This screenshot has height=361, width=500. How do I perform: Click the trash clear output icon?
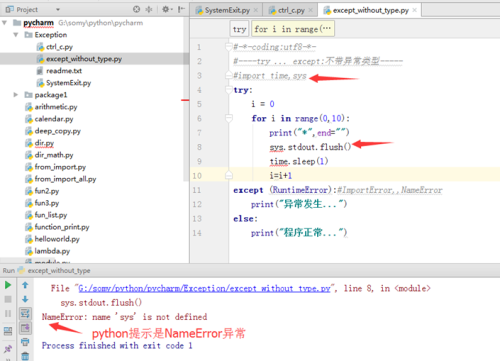(x=25, y=356)
